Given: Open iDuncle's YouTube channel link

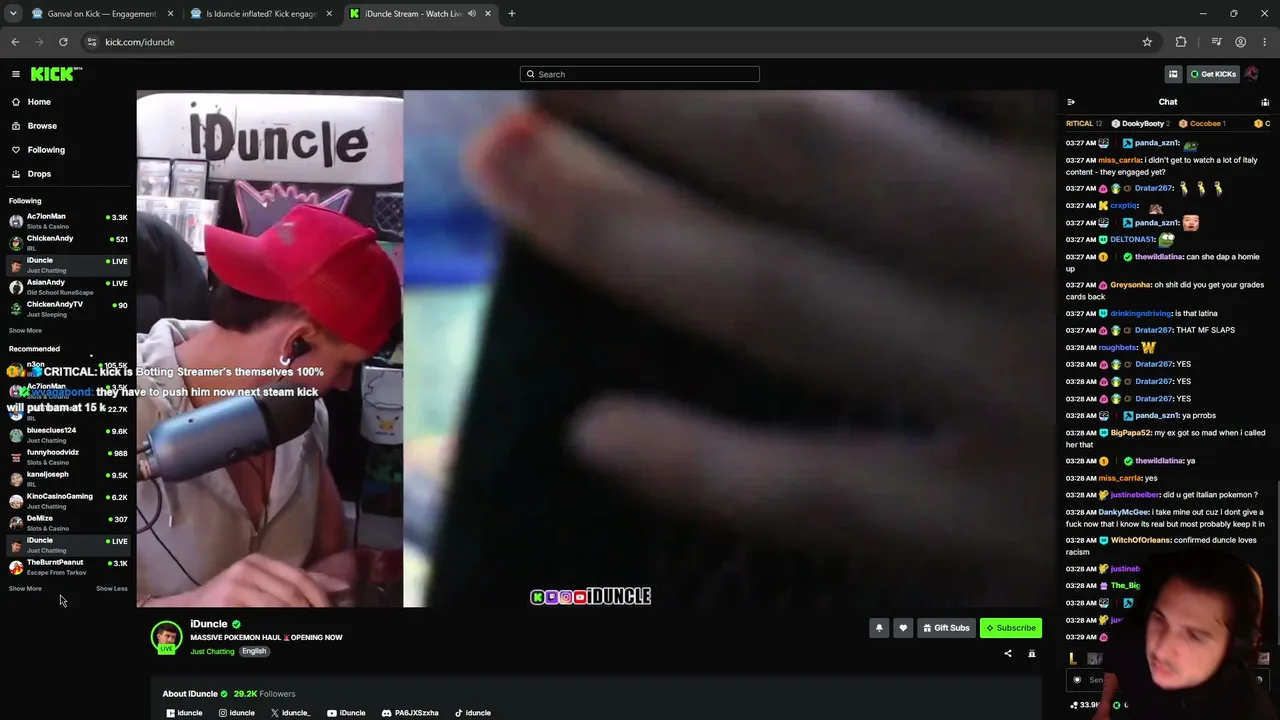Looking at the screenshot, I should pyautogui.click(x=346, y=713).
